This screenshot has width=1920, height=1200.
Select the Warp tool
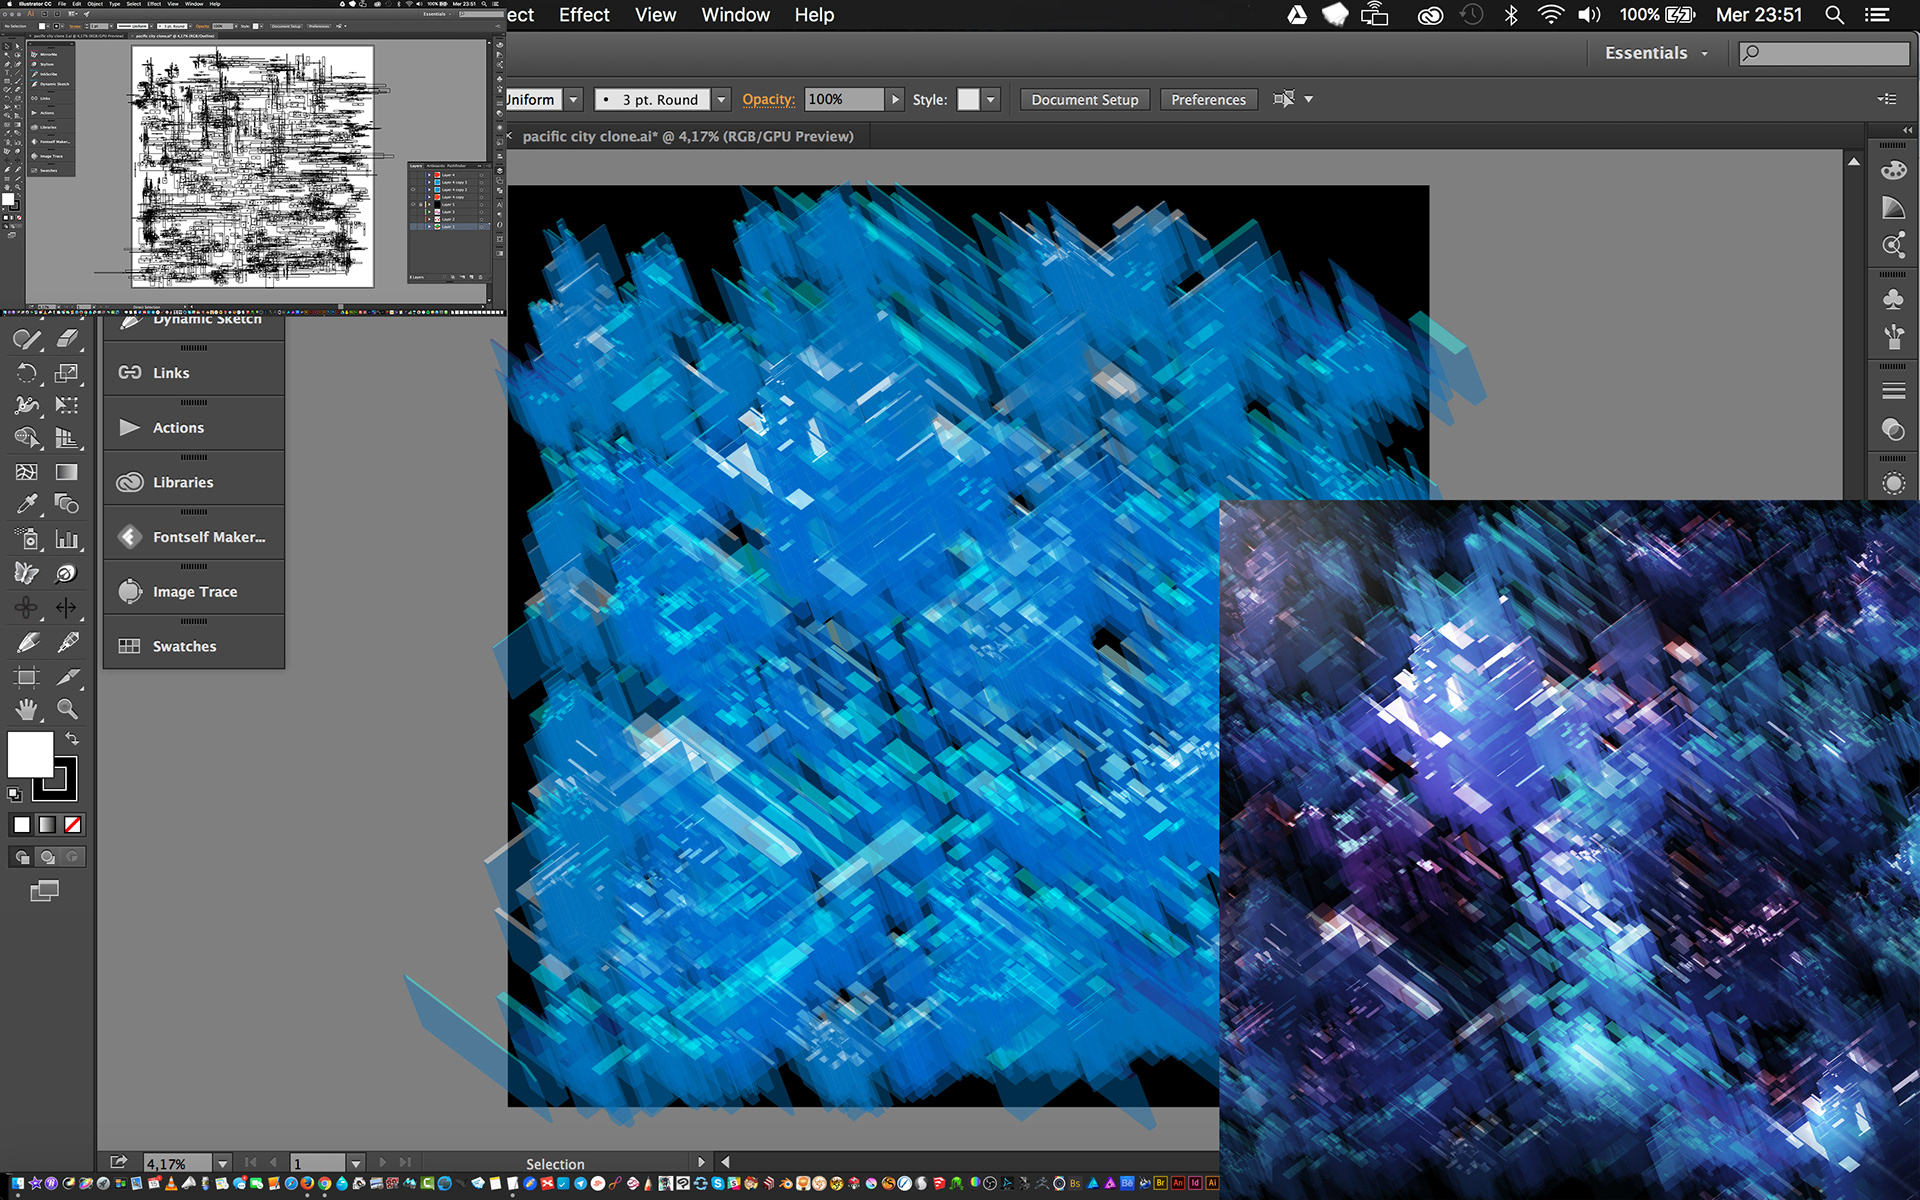27,405
